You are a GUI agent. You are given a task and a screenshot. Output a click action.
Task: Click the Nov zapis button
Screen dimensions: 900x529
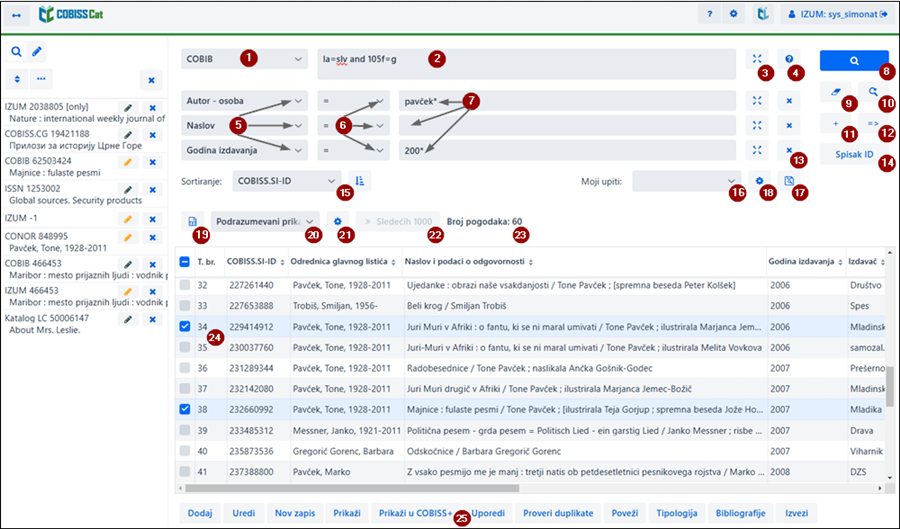[x=295, y=513]
